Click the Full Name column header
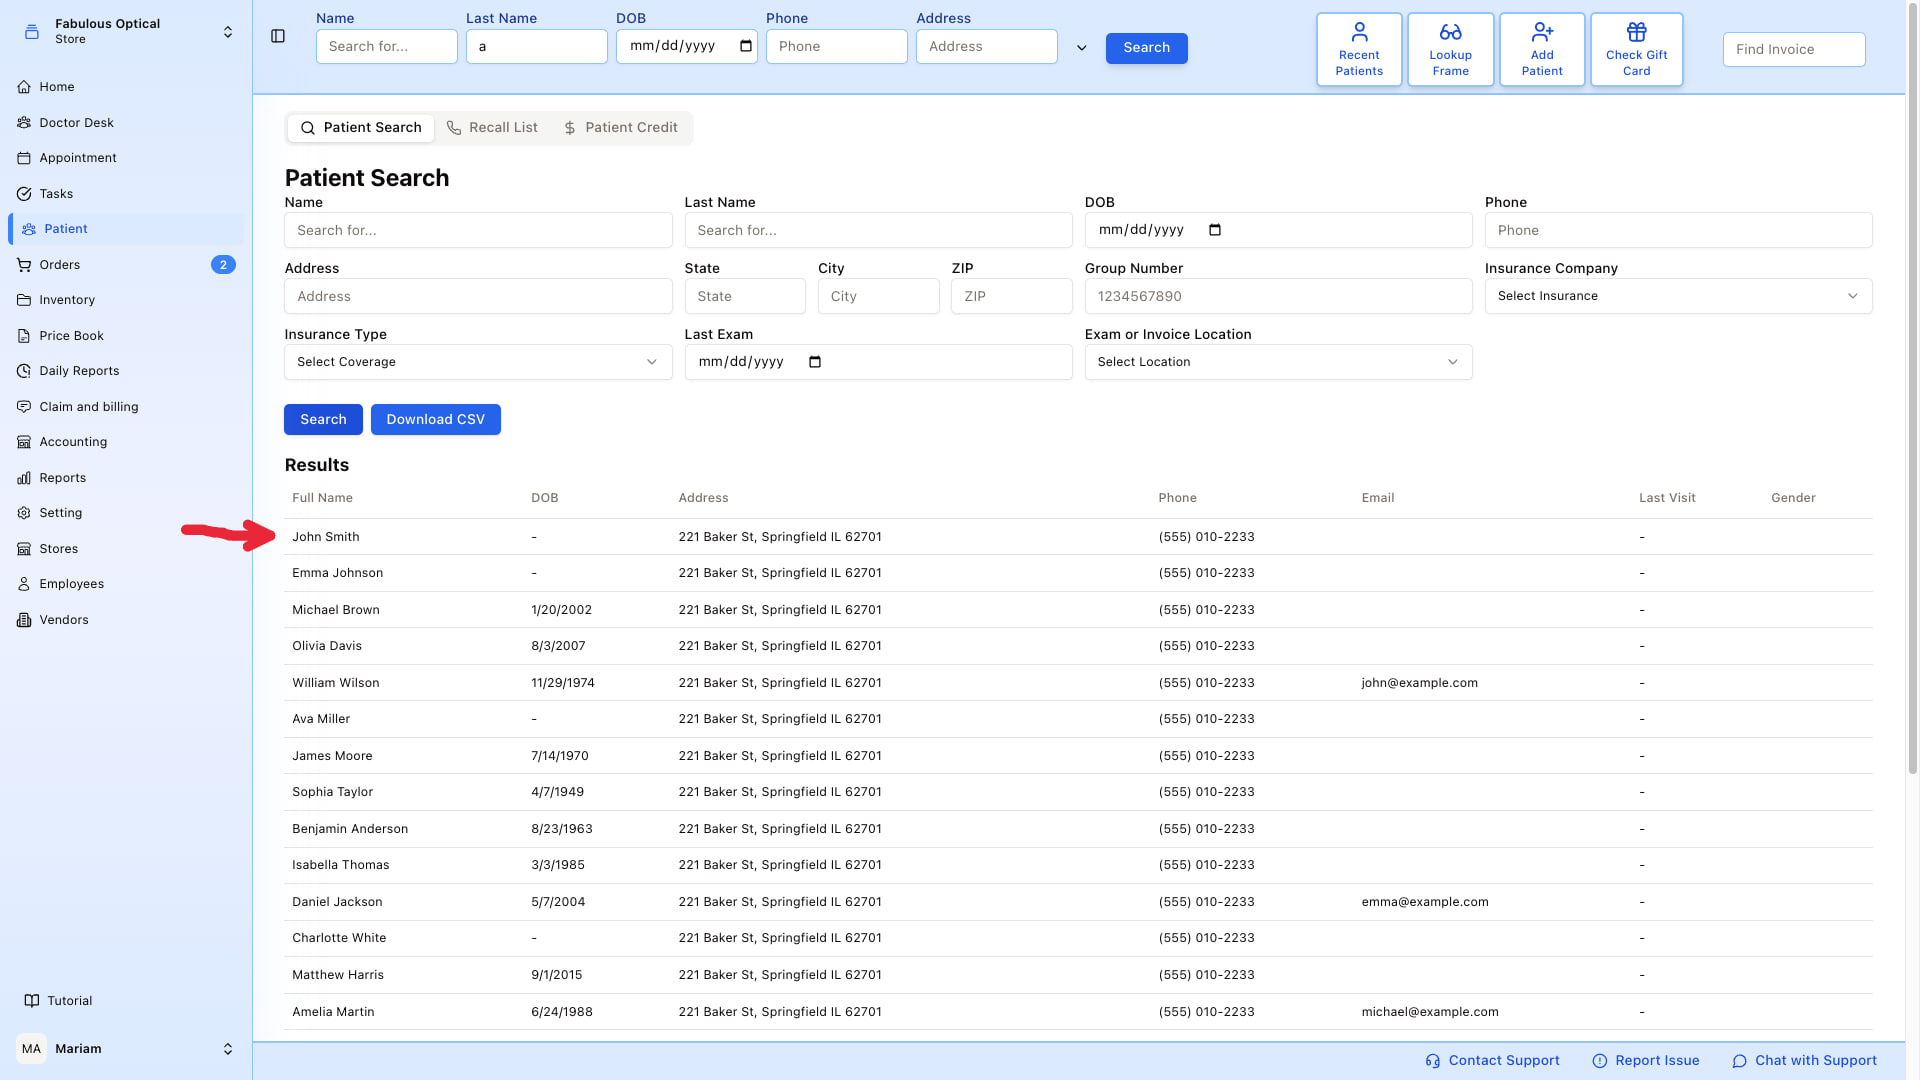This screenshot has height=1080, width=1920. 322,498
